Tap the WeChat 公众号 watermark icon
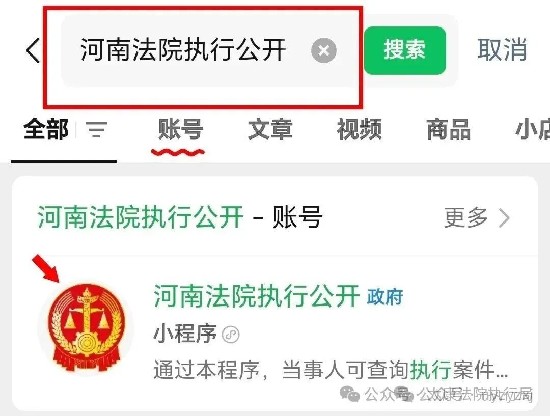The height and width of the screenshot is (416, 550). (x=350, y=394)
